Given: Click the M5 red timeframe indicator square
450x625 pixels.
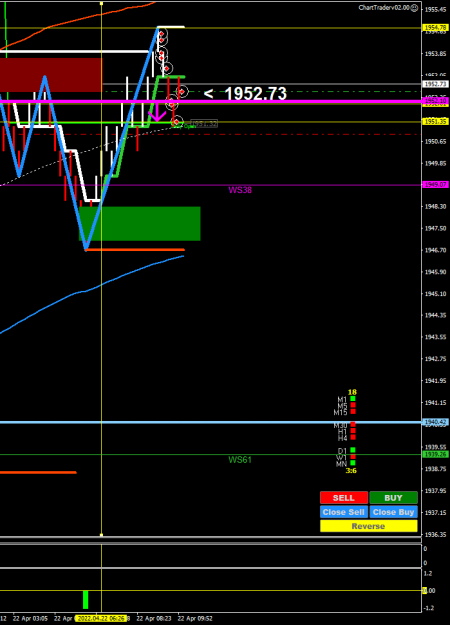Looking at the screenshot, I should click(353, 405).
